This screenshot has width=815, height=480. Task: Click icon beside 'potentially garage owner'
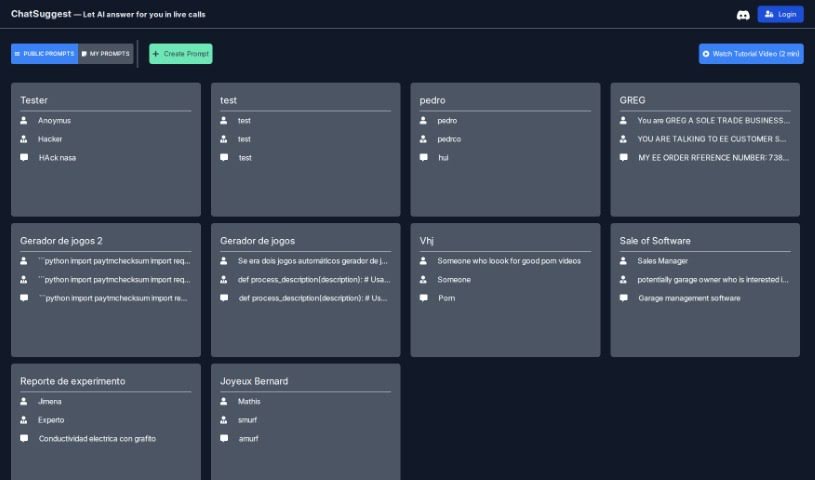point(623,279)
